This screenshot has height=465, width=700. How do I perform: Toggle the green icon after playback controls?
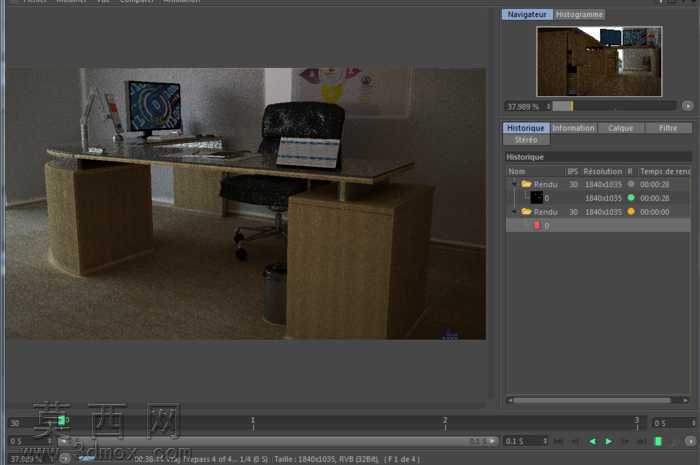click(x=658, y=441)
